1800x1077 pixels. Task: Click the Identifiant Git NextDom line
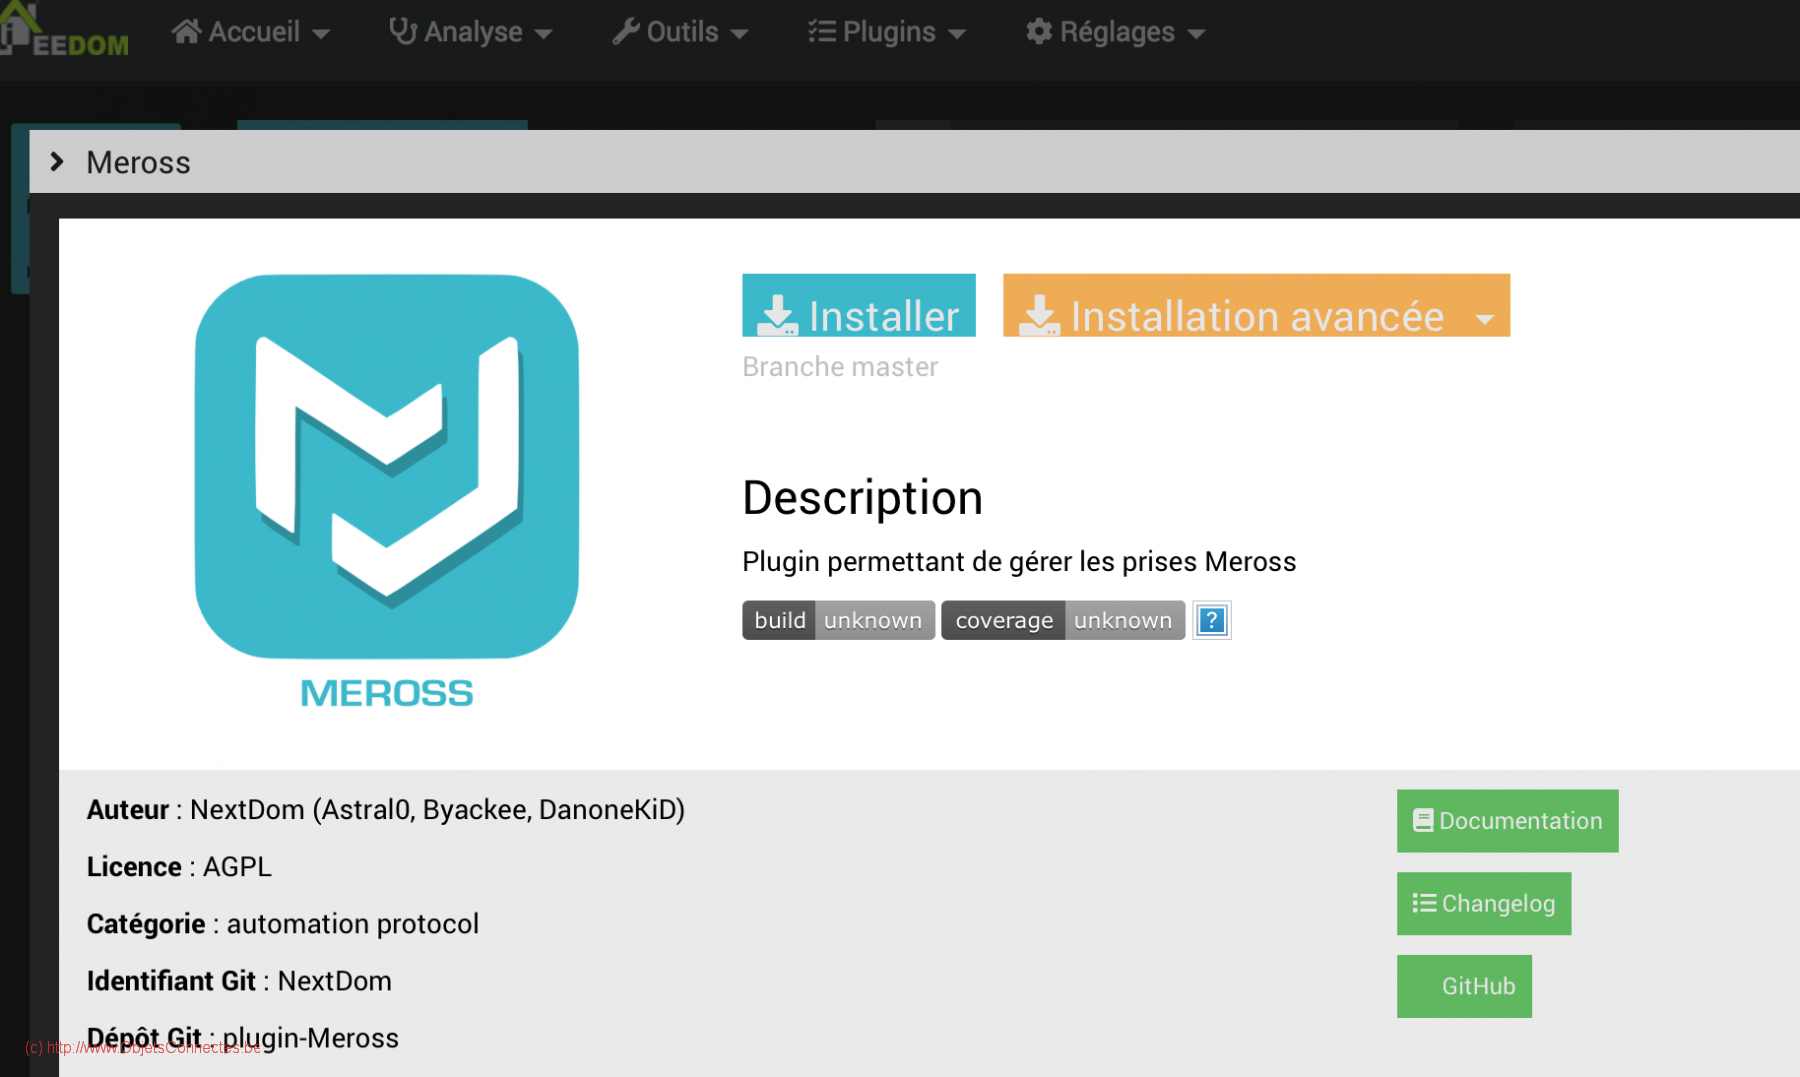coord(239,981)
